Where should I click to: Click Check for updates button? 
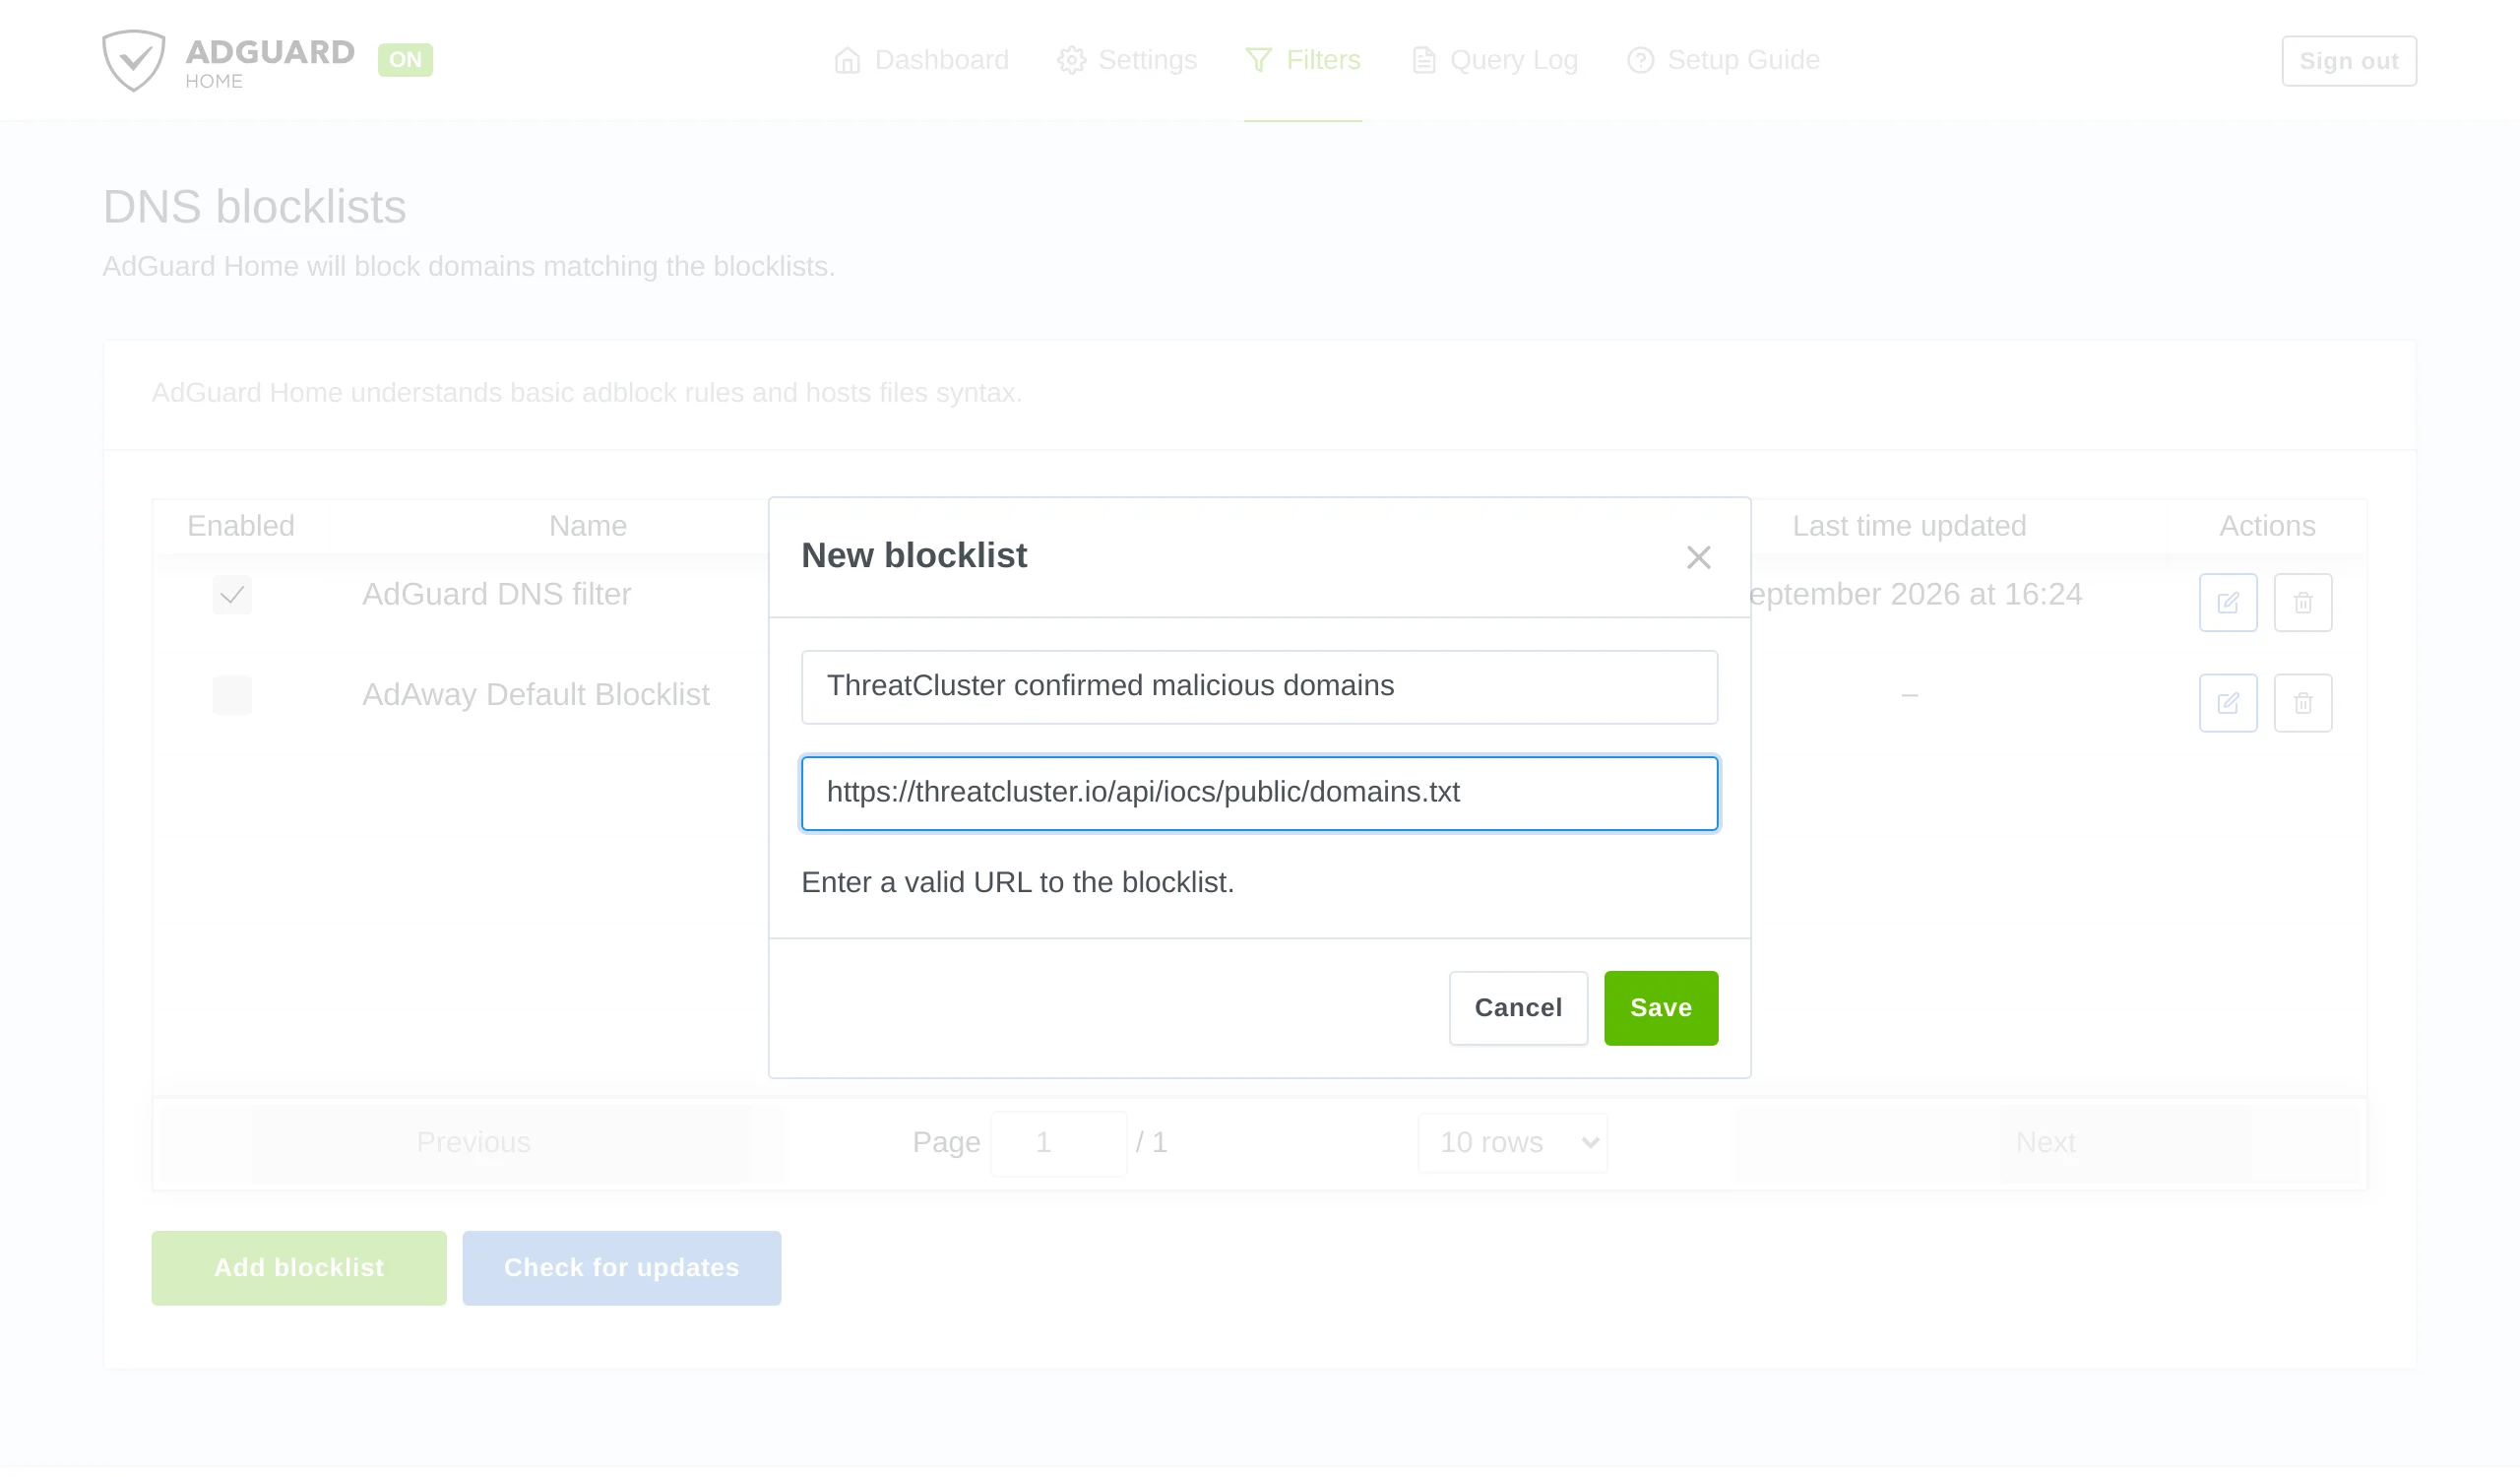621,1268
